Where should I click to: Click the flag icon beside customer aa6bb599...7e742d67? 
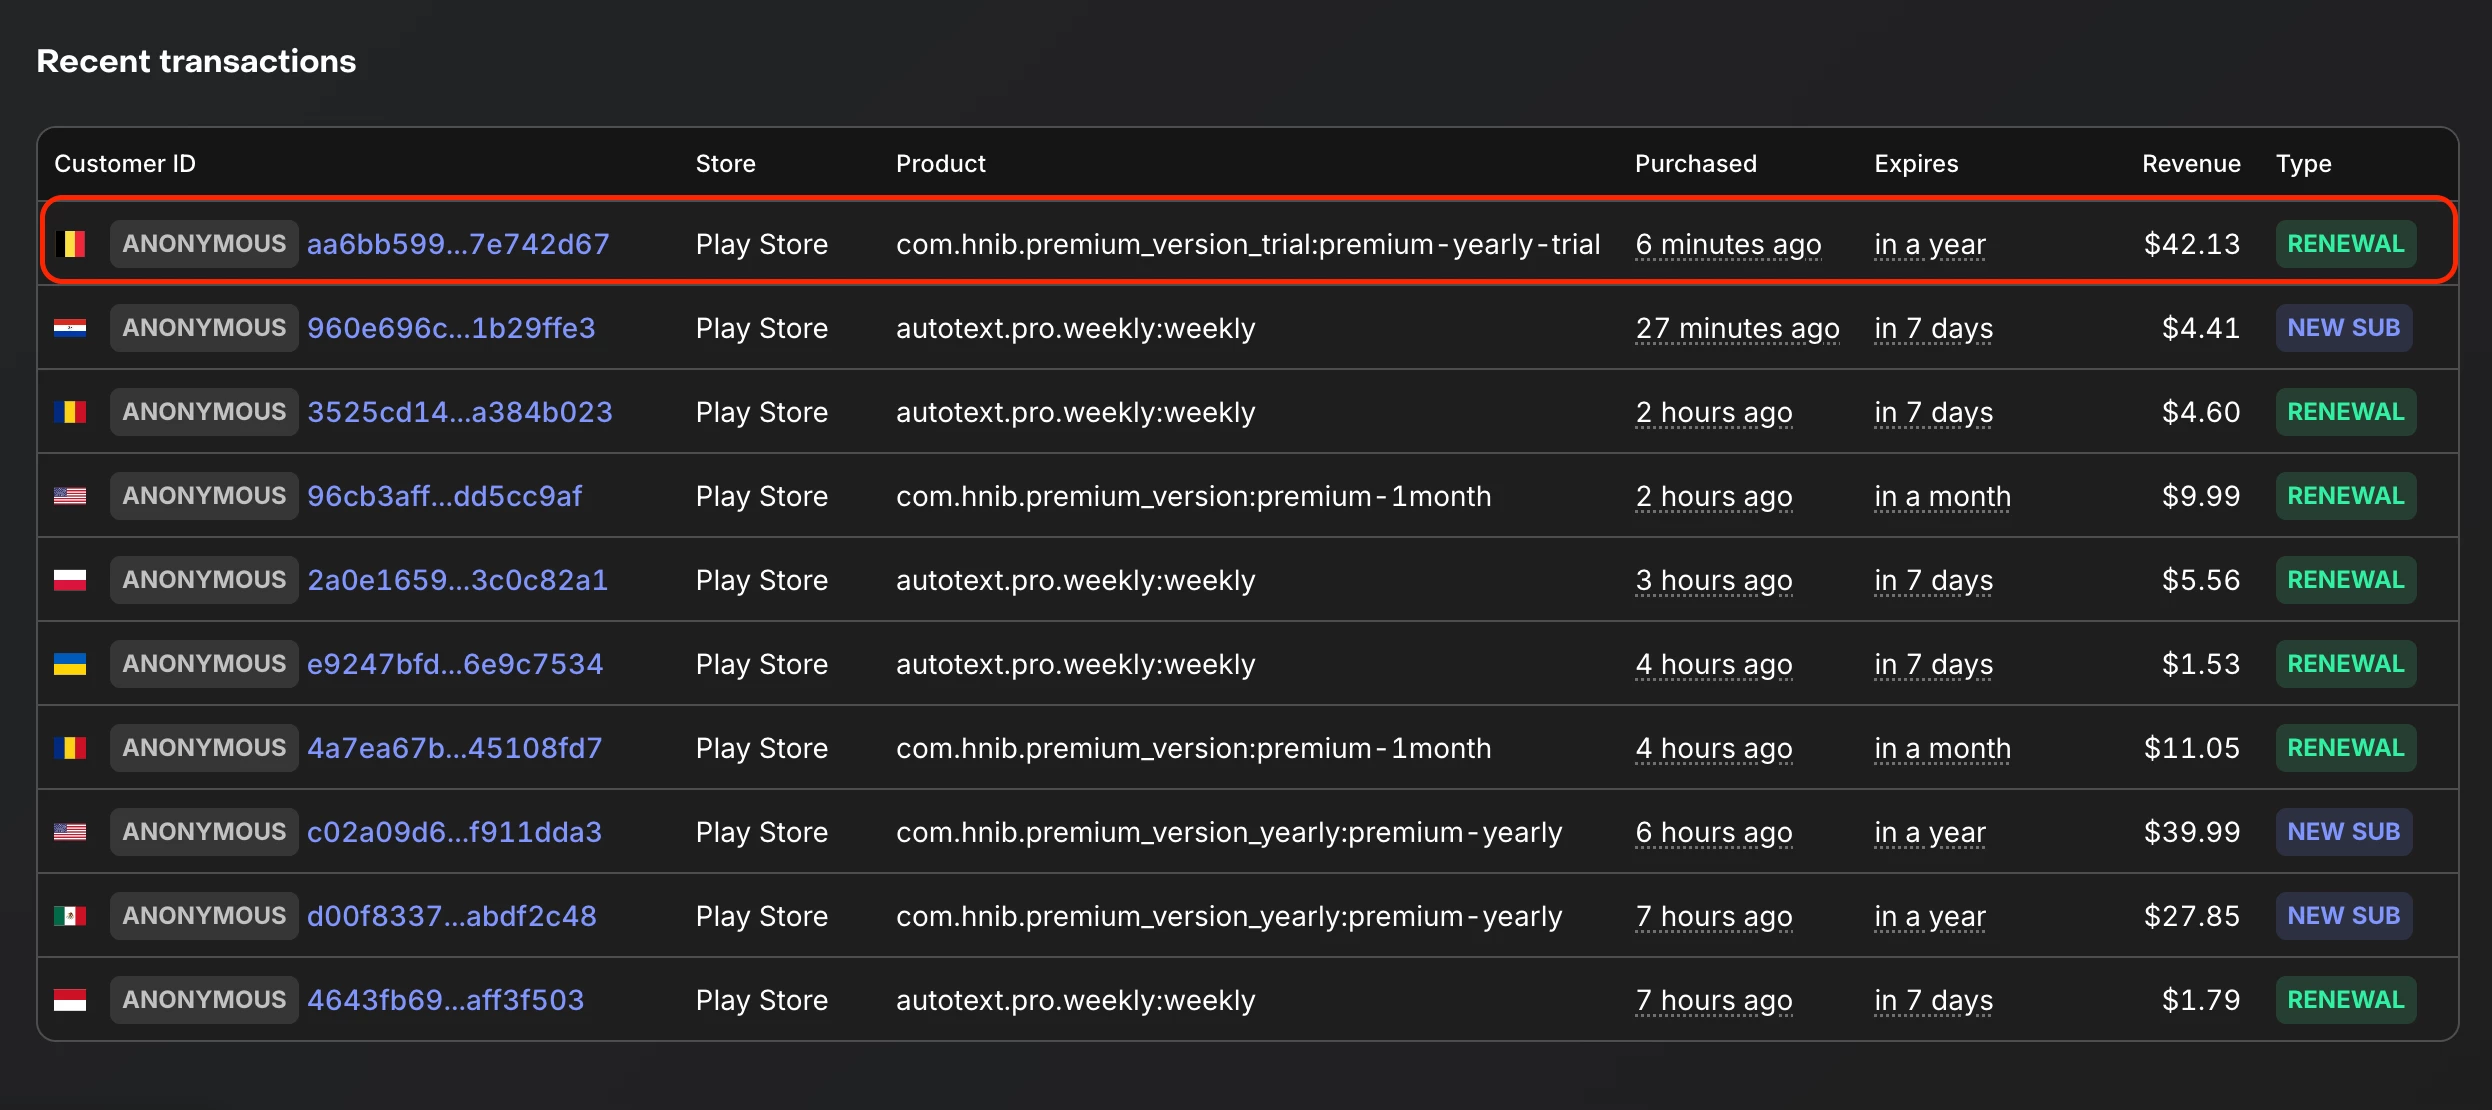[x=70, y=244]
